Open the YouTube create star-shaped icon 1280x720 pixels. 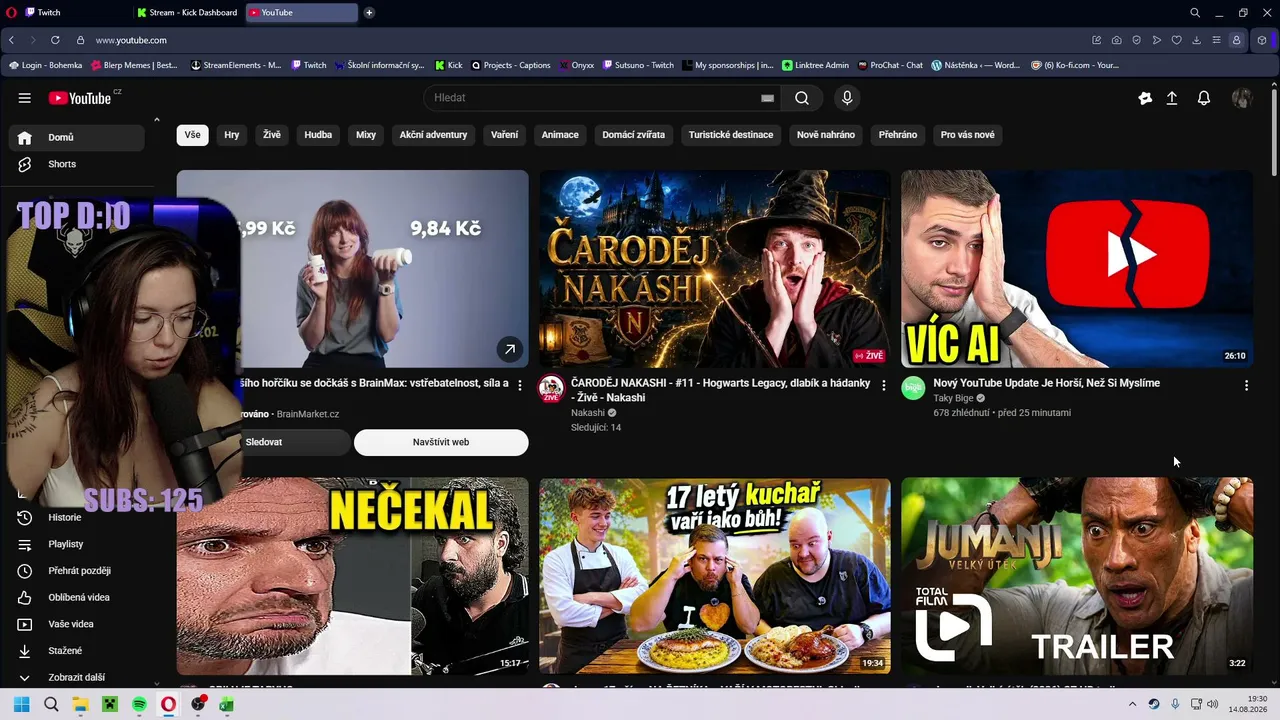point(1145,98)
